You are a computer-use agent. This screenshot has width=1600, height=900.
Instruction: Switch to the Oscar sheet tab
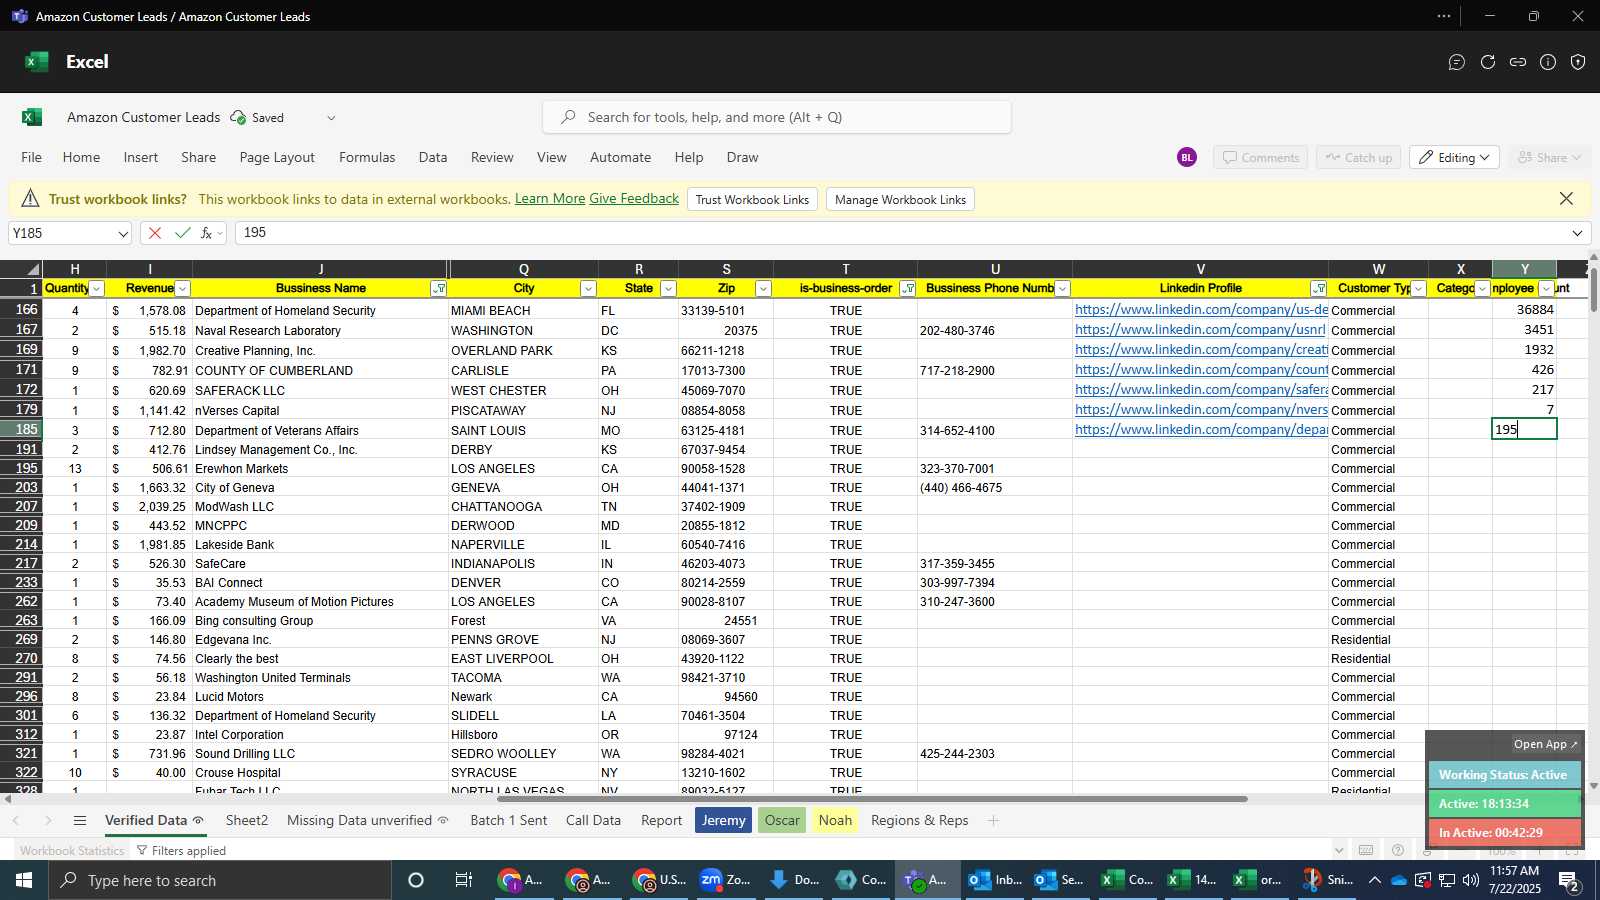click(782, 820)
